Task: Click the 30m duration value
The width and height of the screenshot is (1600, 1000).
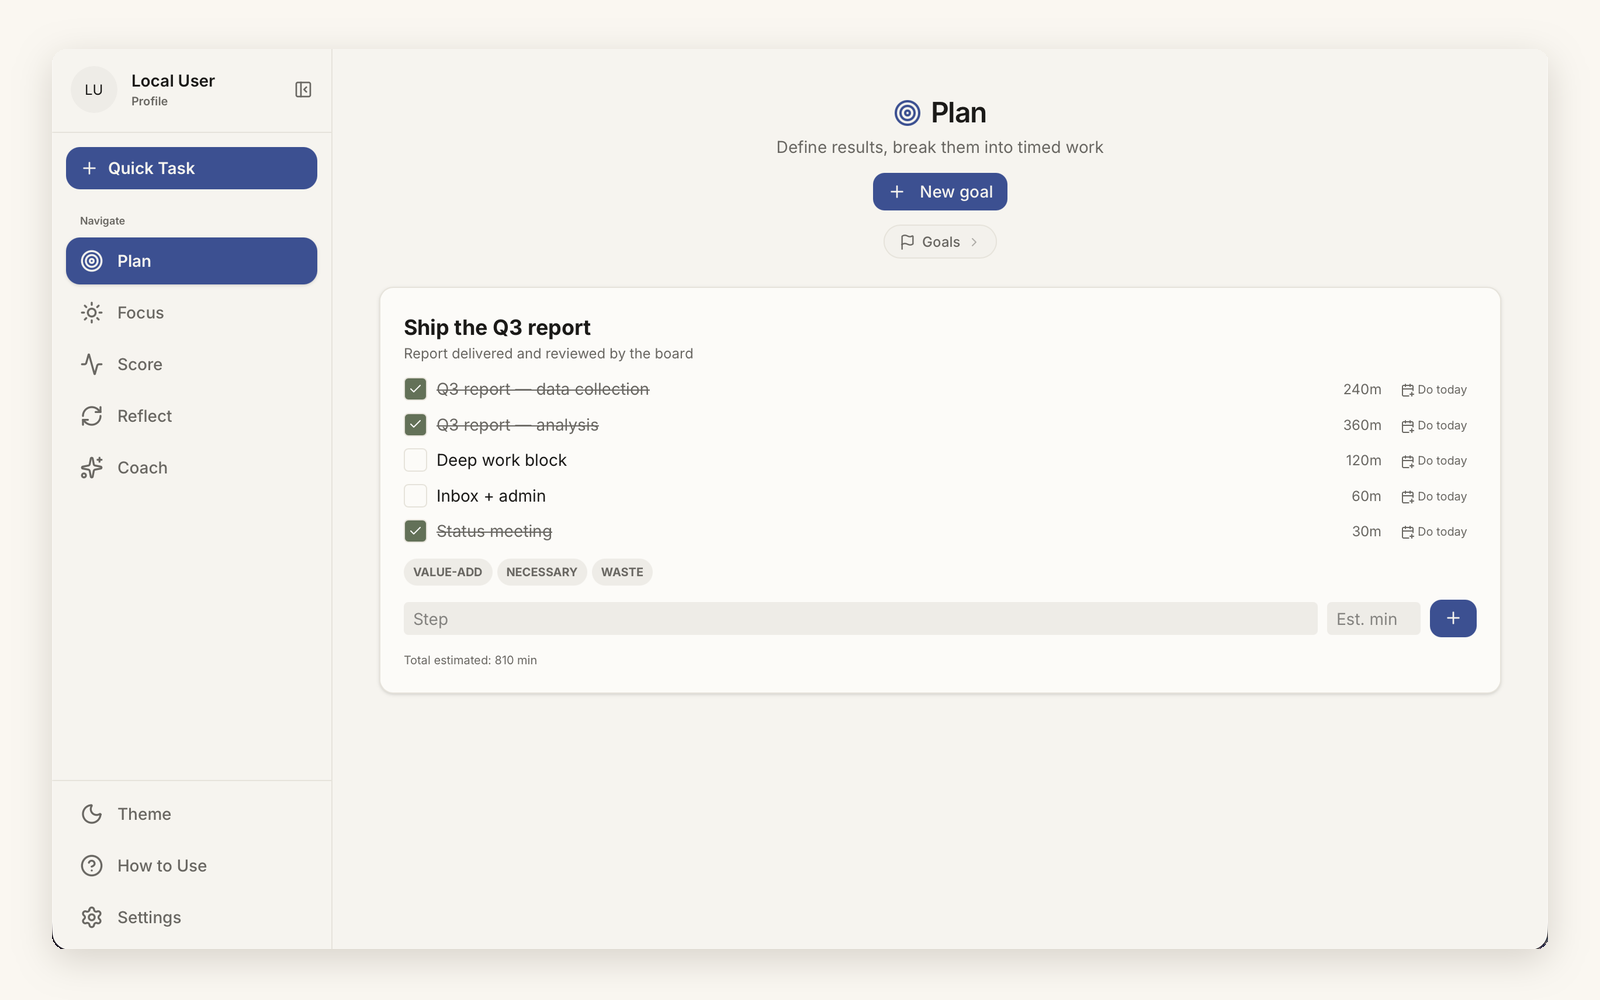Action: (x=1366, y=531)
